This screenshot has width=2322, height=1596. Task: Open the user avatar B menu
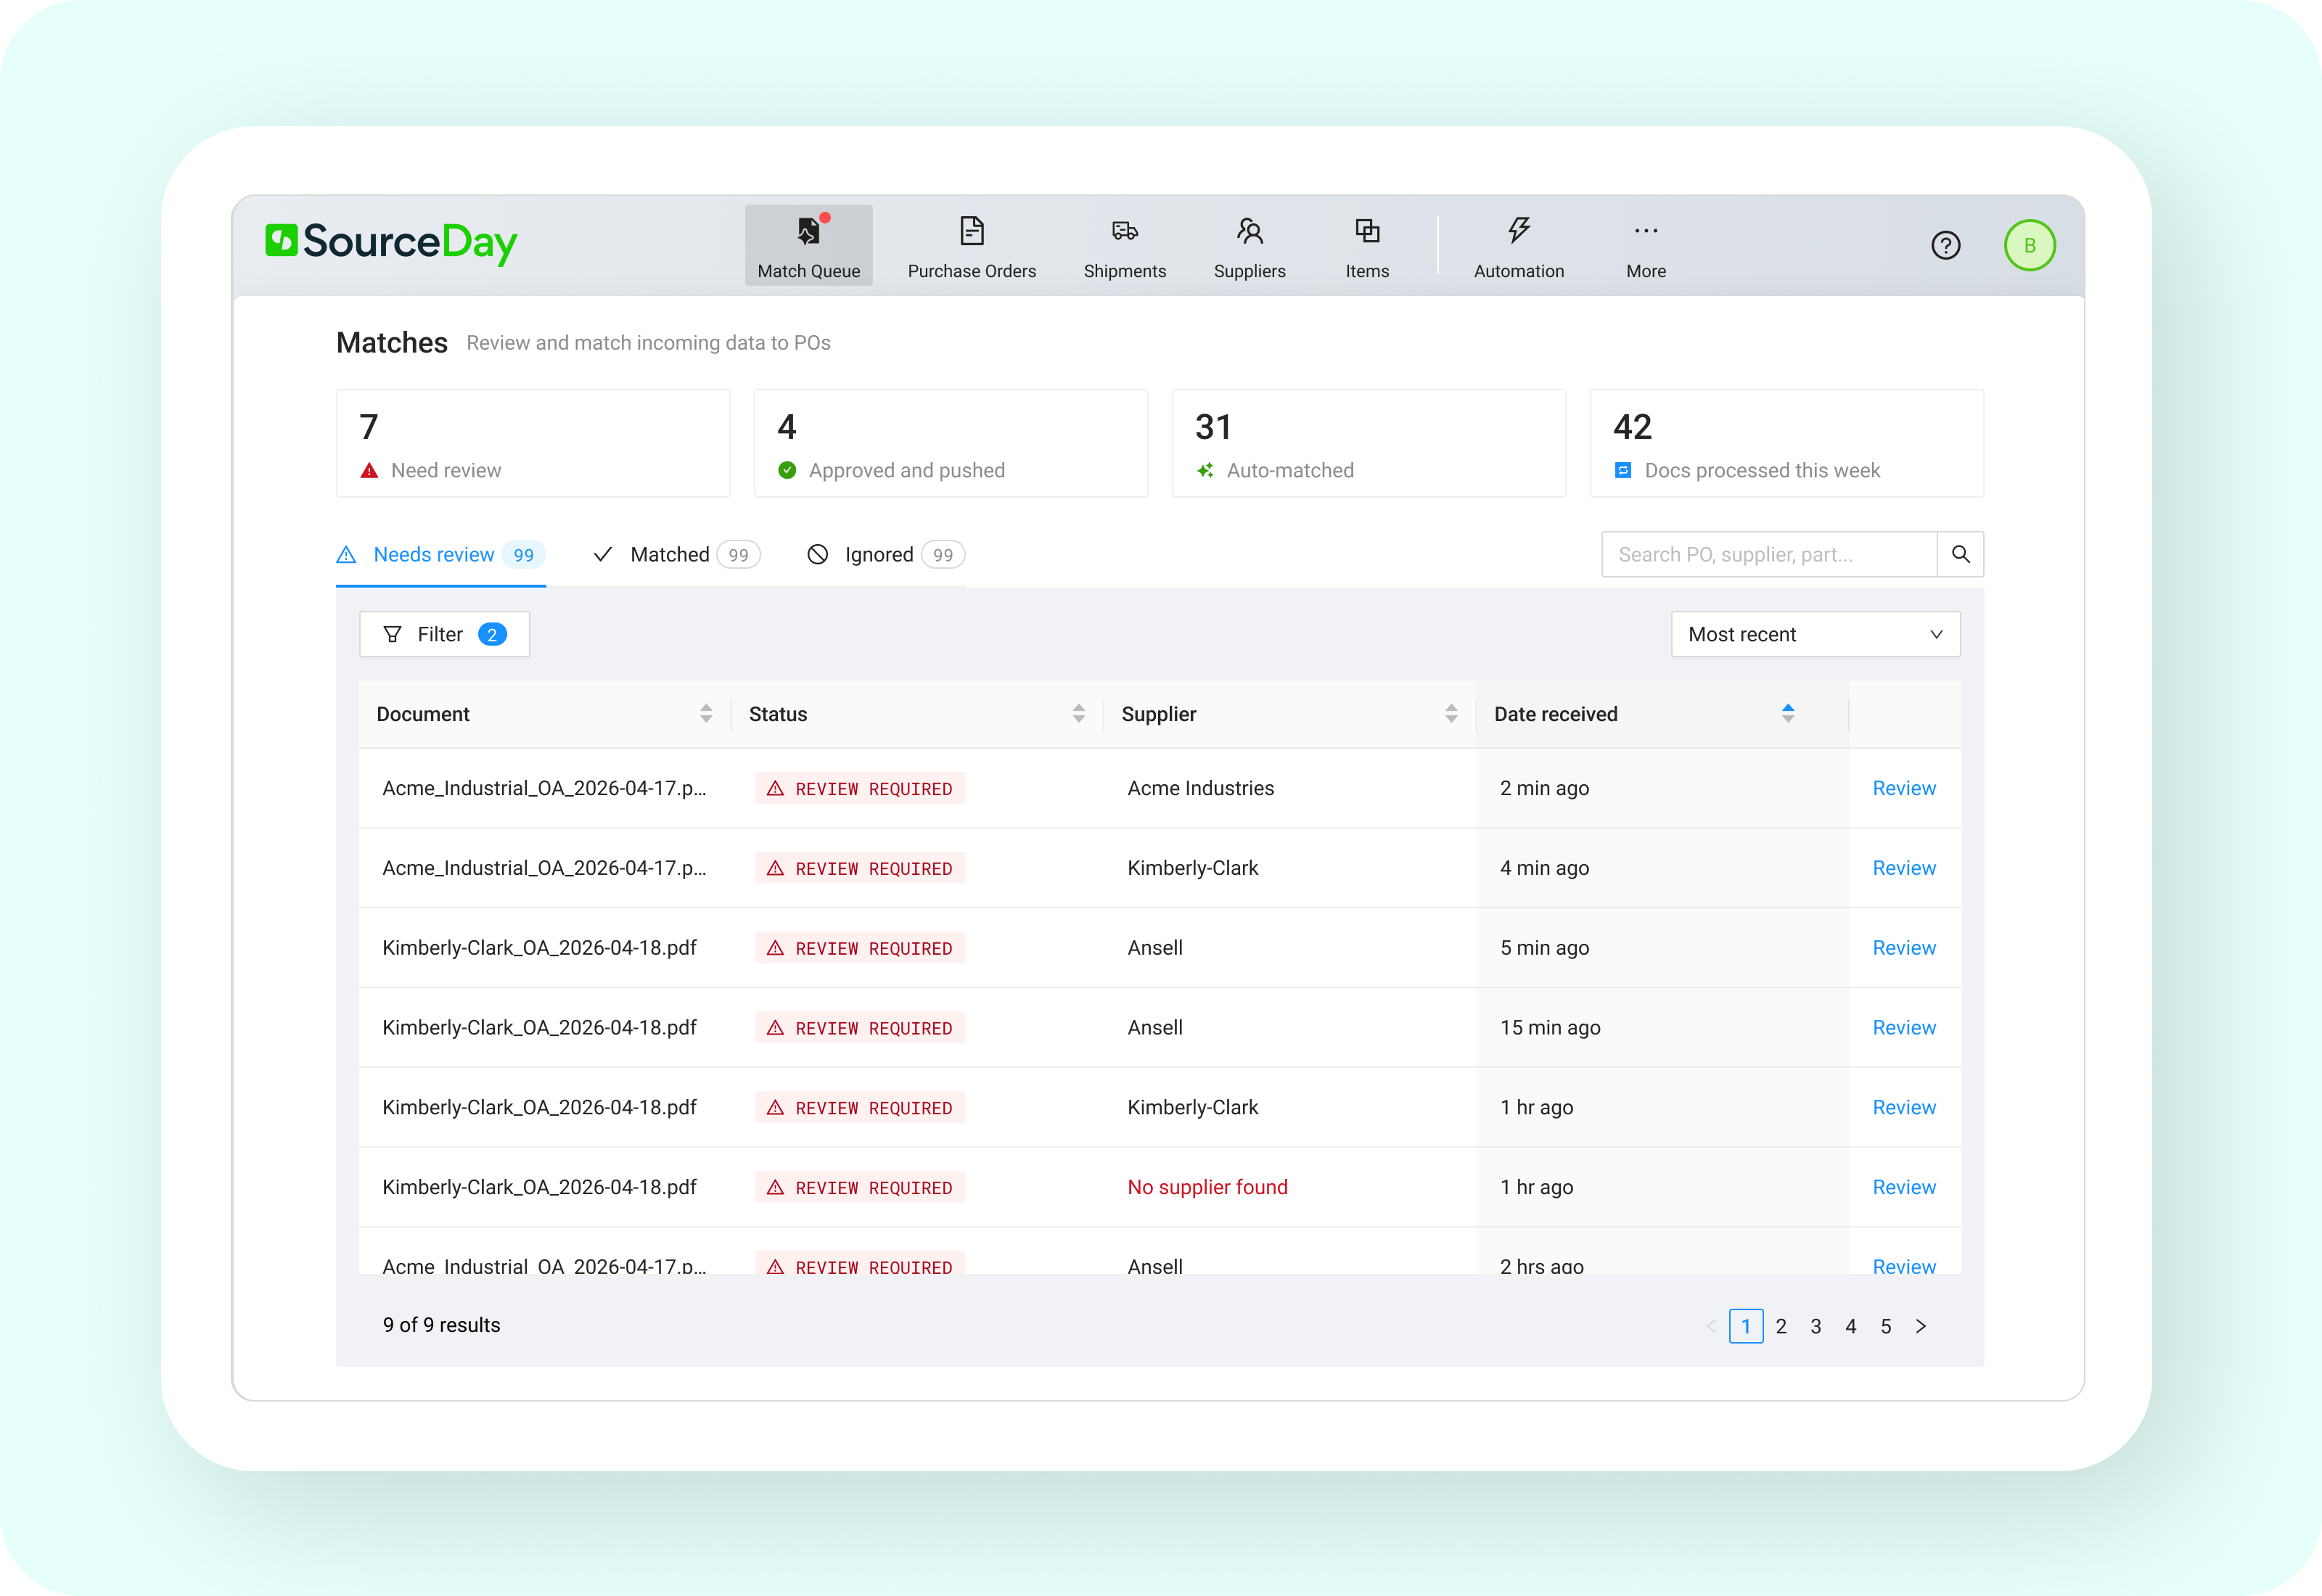[2029, 245]
